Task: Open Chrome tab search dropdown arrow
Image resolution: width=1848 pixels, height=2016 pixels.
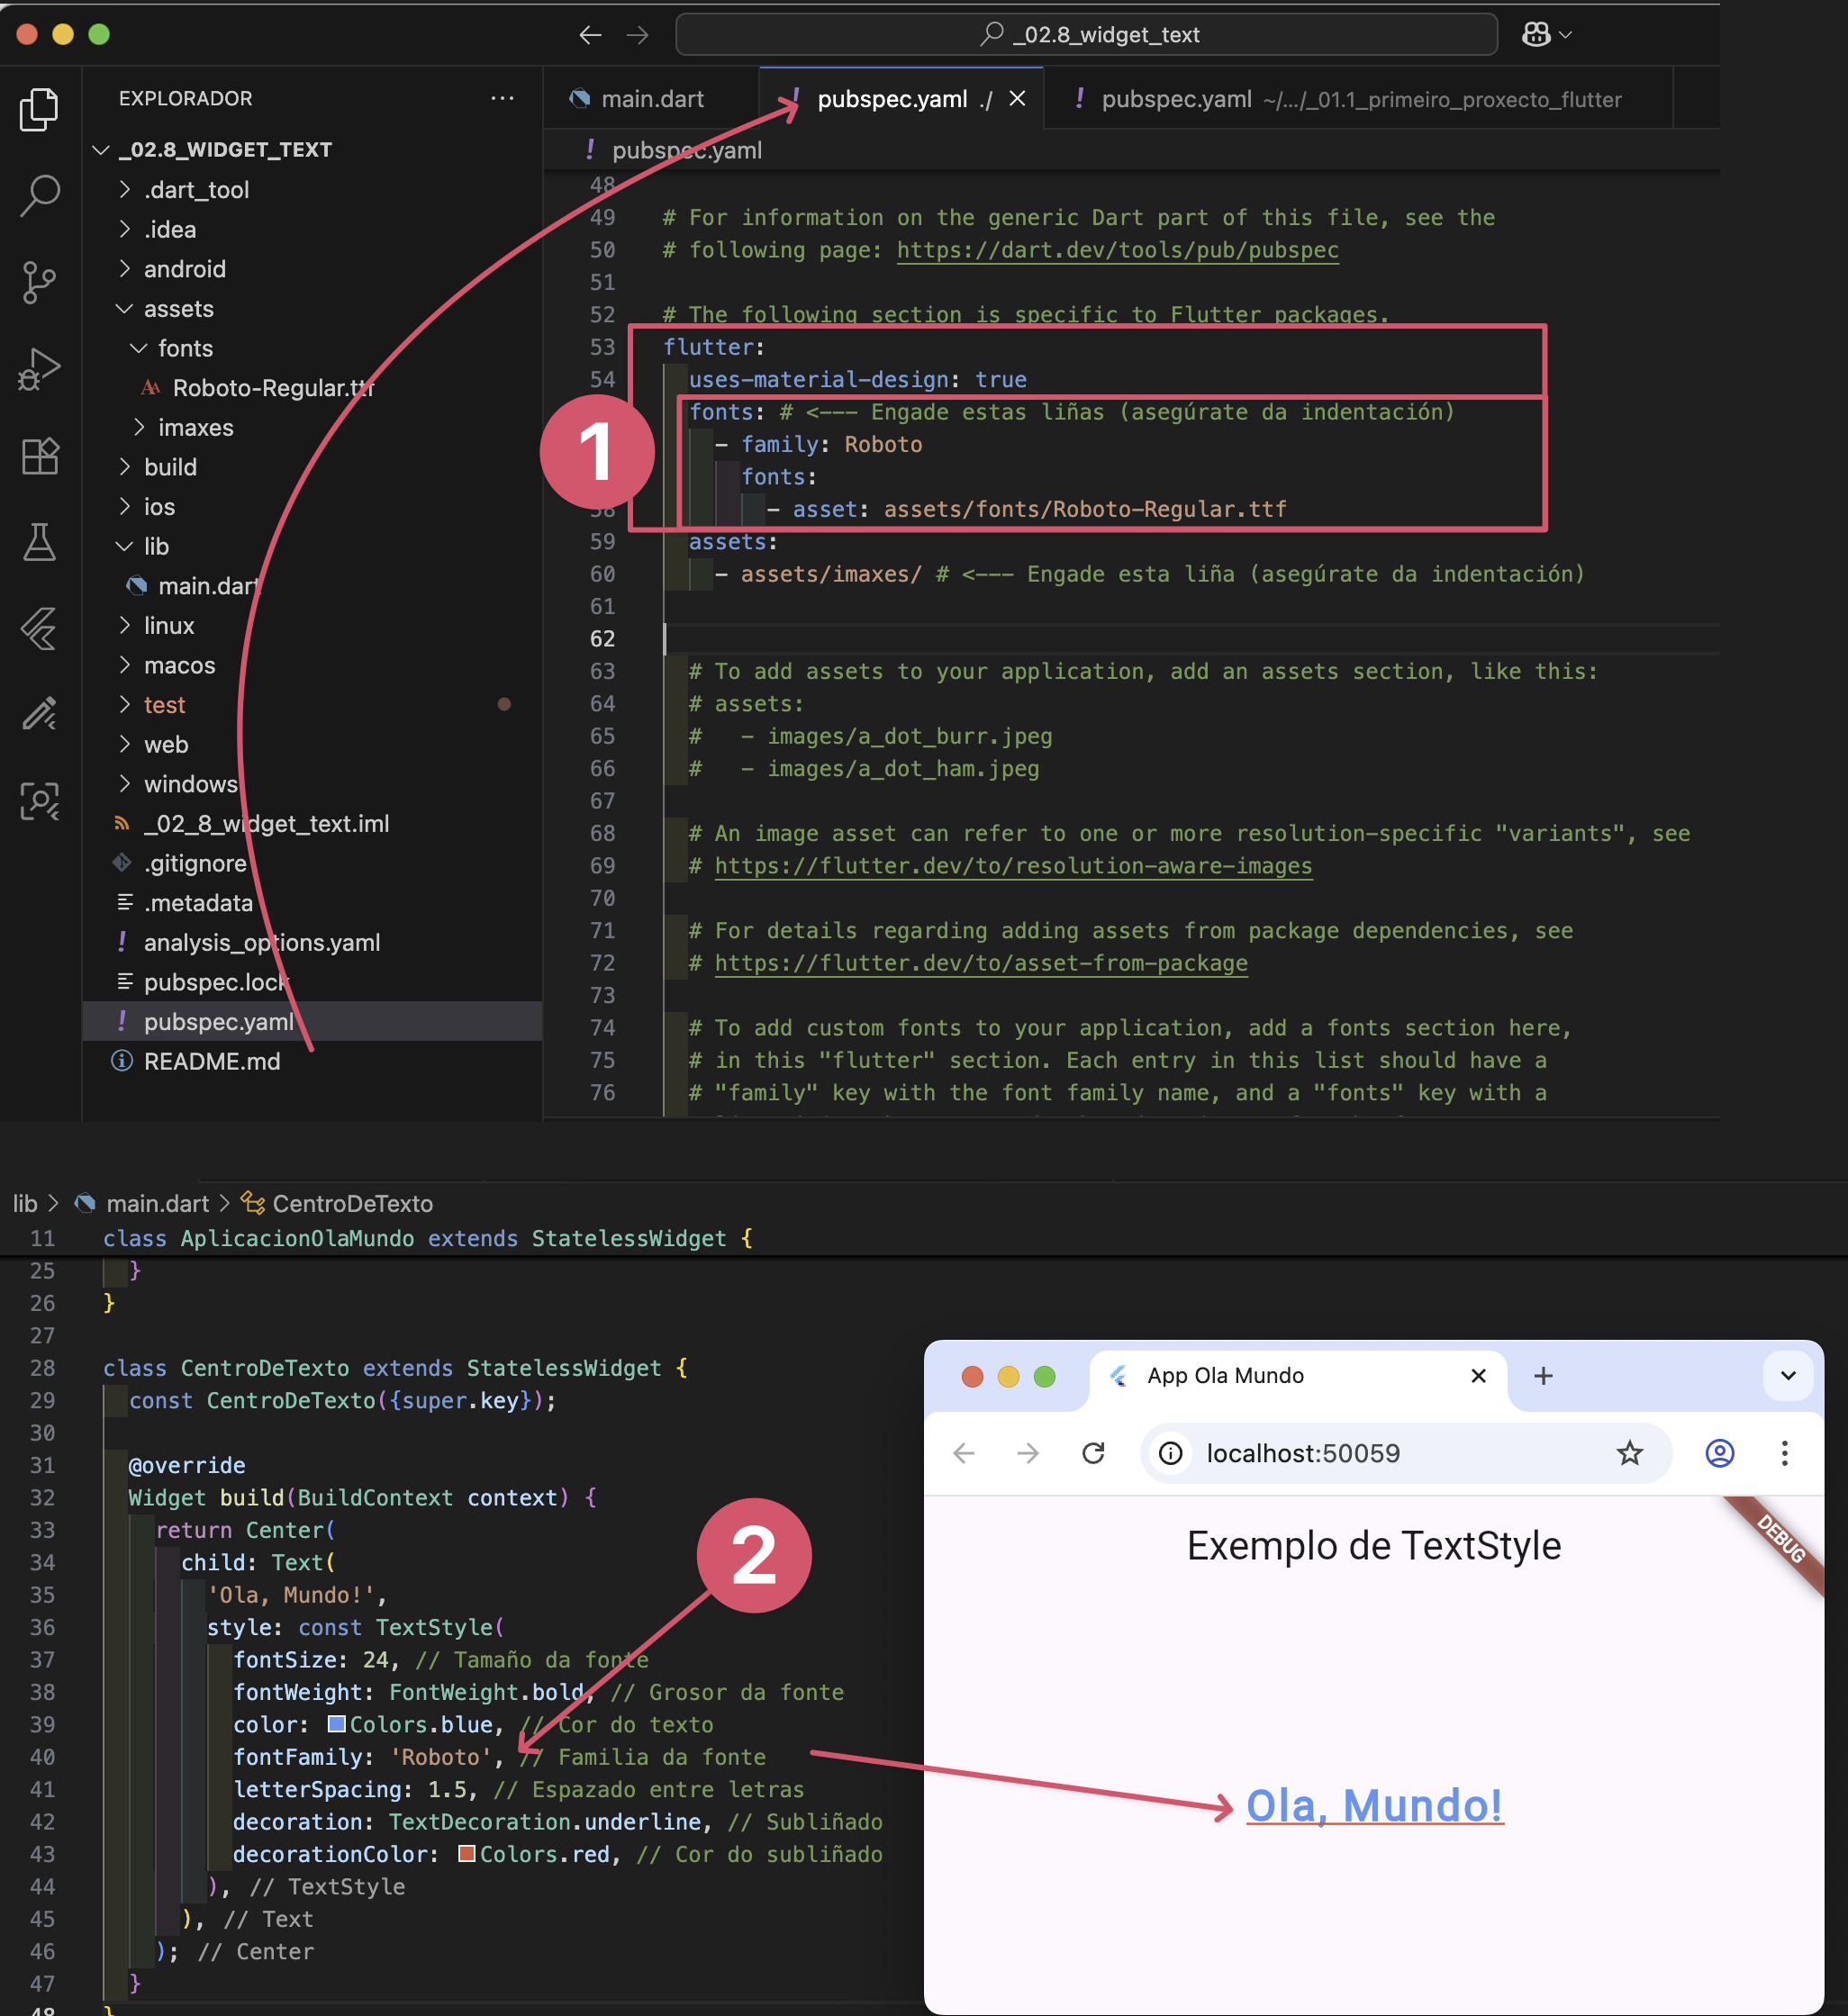Action: [x=1788, y=1376]
